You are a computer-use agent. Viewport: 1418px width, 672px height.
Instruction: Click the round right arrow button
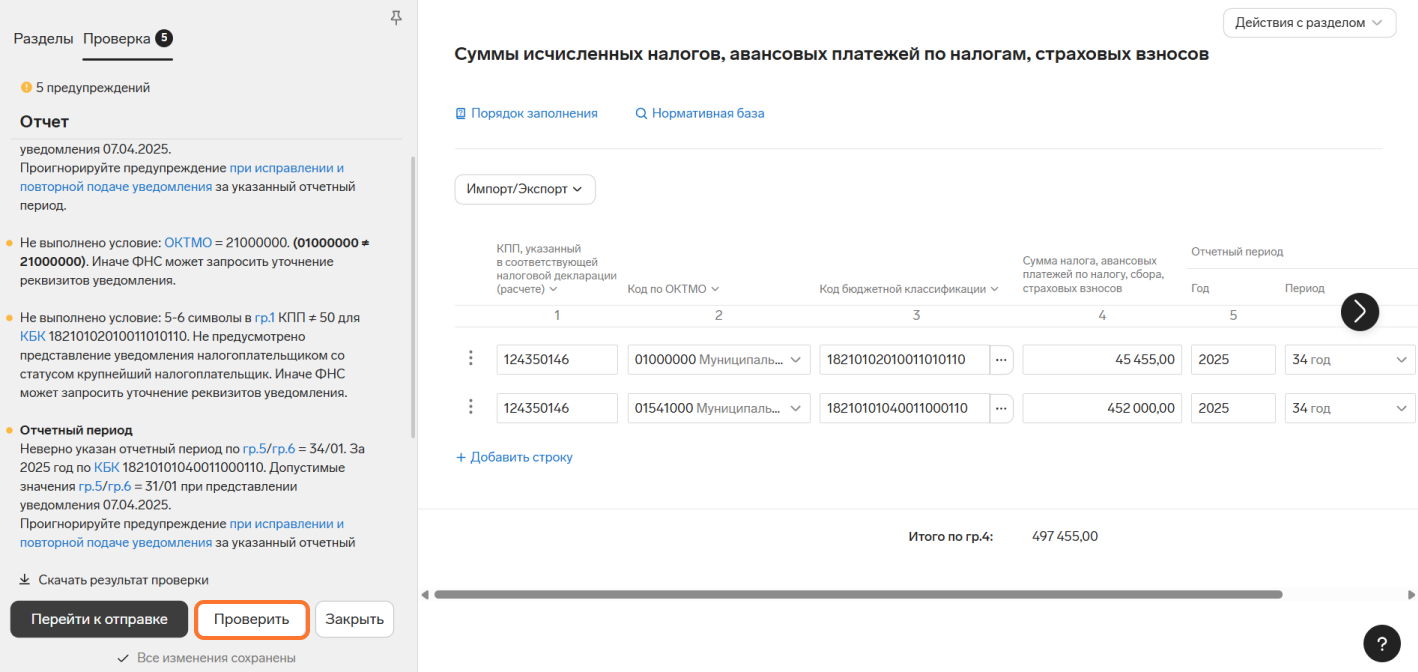1359,312
